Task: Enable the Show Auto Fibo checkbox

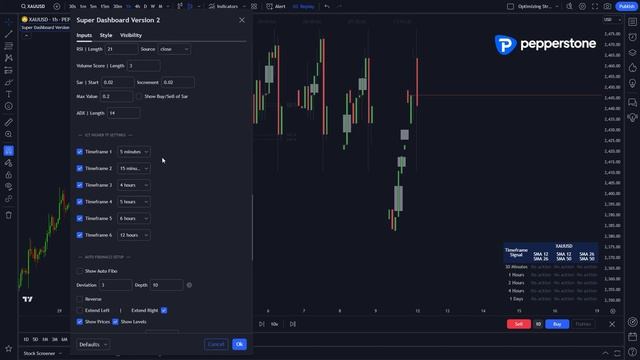Action: [x=80, y=271]
